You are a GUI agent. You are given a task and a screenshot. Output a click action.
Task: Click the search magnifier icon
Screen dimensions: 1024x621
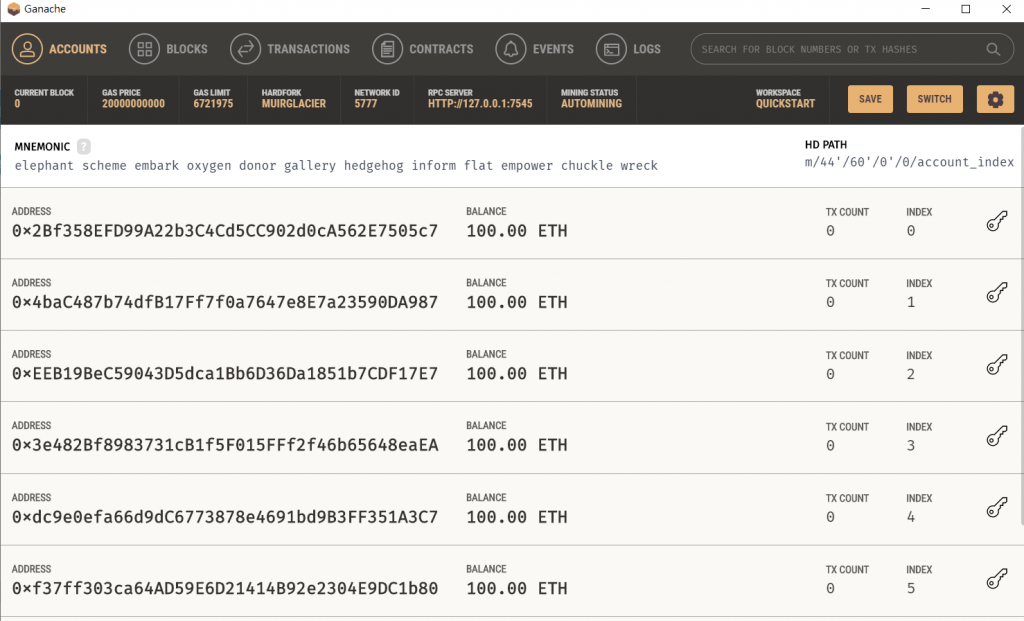993,49
